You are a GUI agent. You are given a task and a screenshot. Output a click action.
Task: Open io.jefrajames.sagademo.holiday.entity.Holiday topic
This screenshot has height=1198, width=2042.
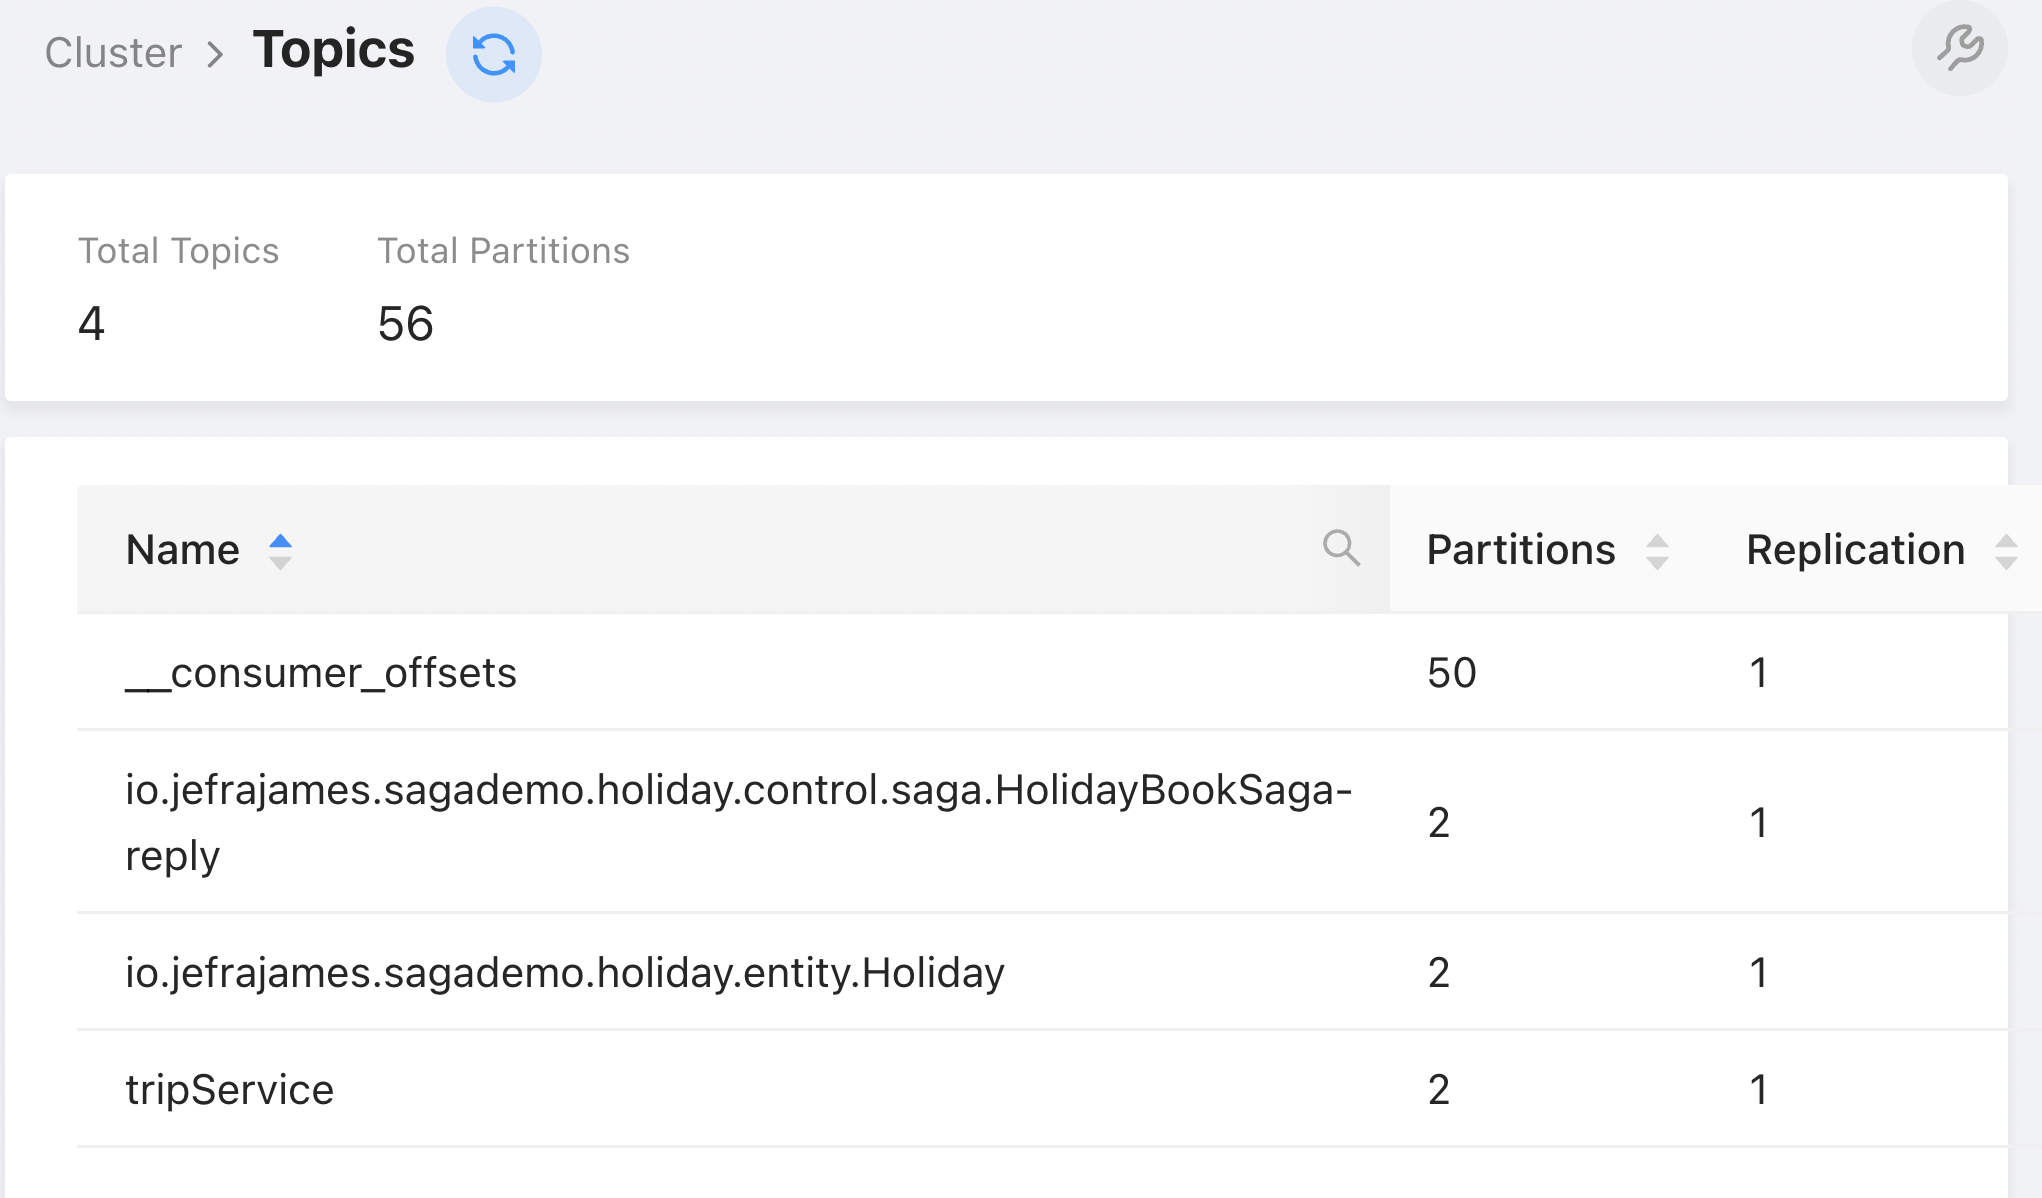[x=565, y=971]
